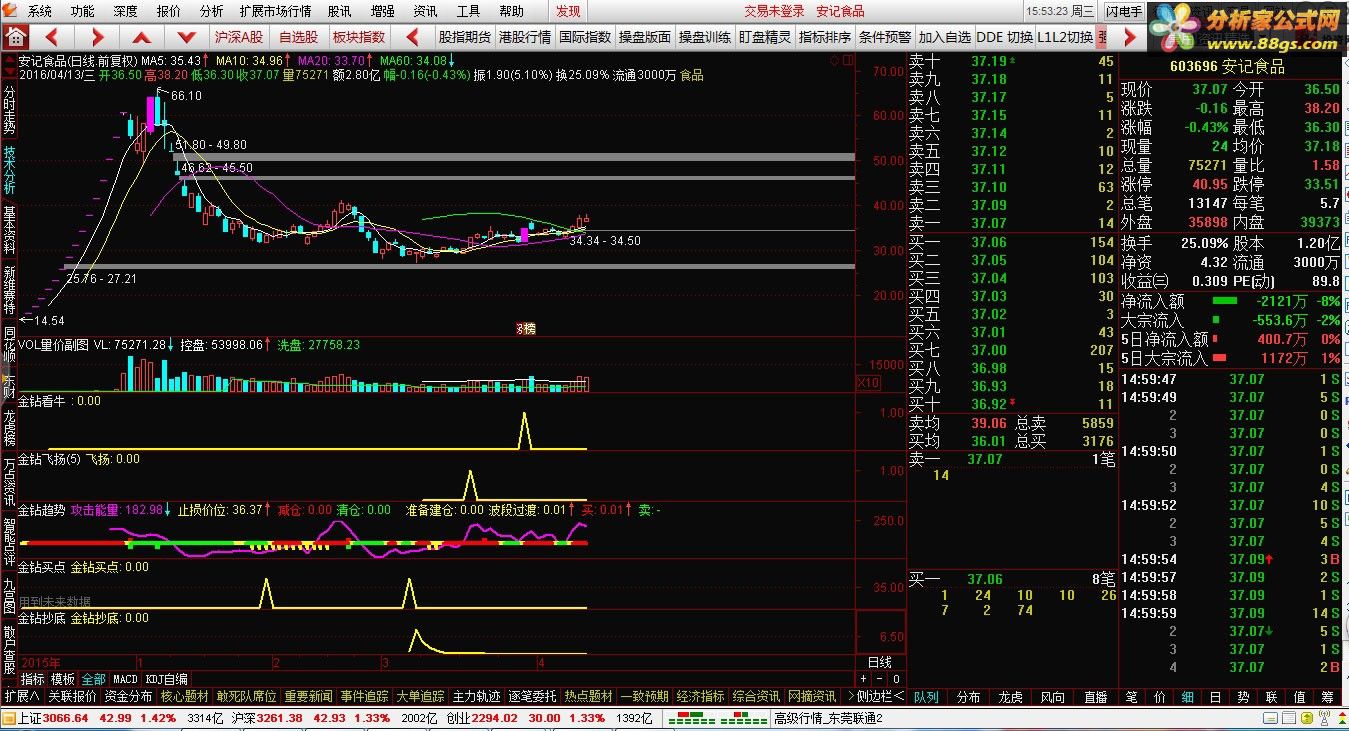The height and width of the screenshot is (731, 1349).
Task: Select the 龙虎 tab in the side panel
Action: click(1011, 697)
